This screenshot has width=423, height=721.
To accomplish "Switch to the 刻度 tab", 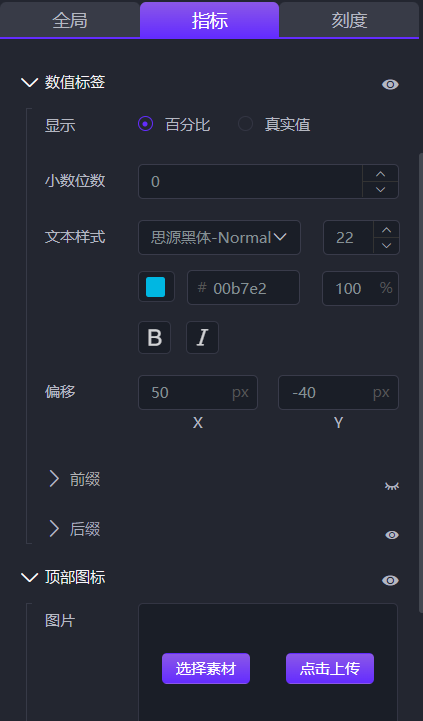I will tap(349, 20).
